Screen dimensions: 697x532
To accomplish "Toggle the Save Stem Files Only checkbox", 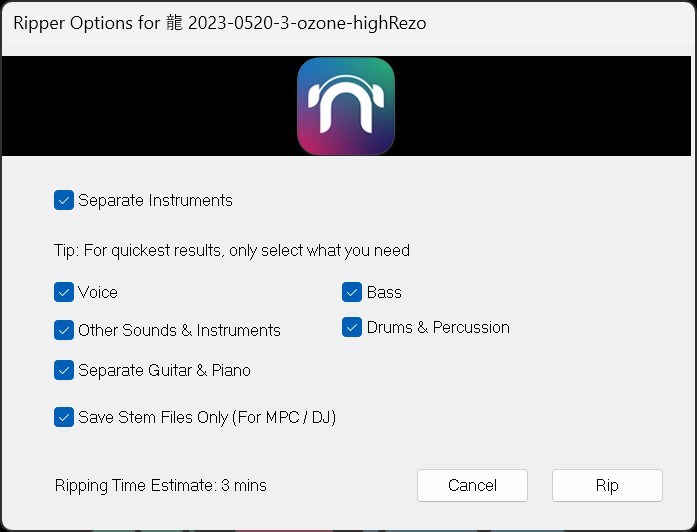I will [x=64, y=417].
